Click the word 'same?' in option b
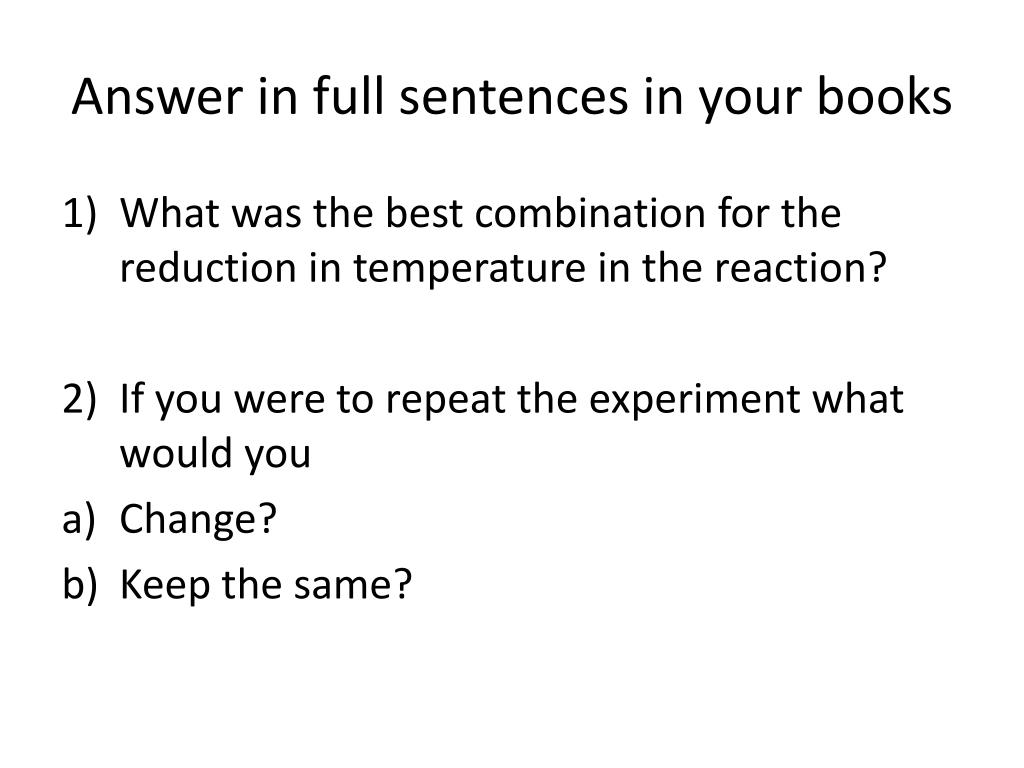 point(353,585)
